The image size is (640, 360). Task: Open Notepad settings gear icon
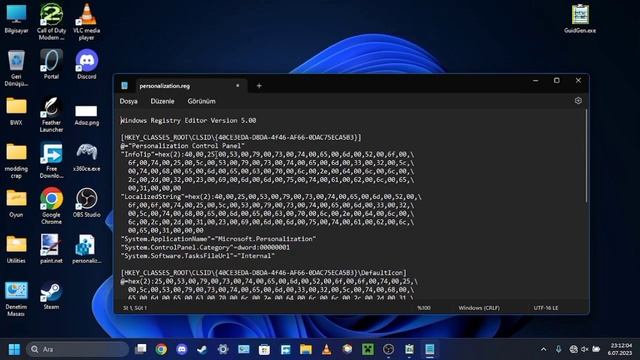coord(578,101)
